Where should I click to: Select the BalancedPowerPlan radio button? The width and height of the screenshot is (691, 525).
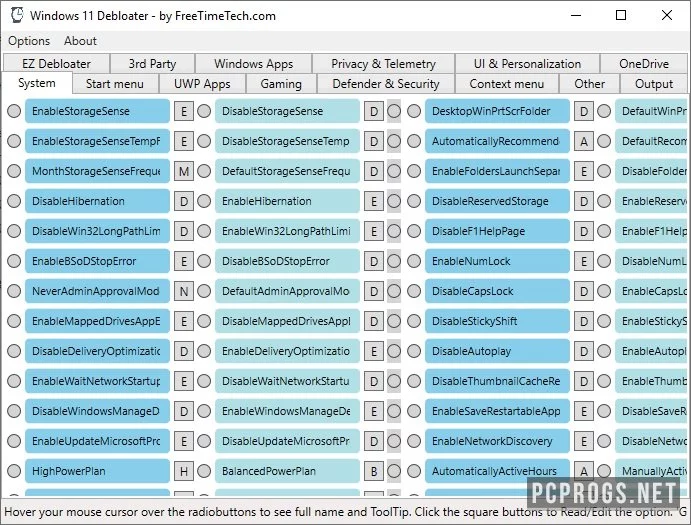pyautogui.click(x=204, y=471)
